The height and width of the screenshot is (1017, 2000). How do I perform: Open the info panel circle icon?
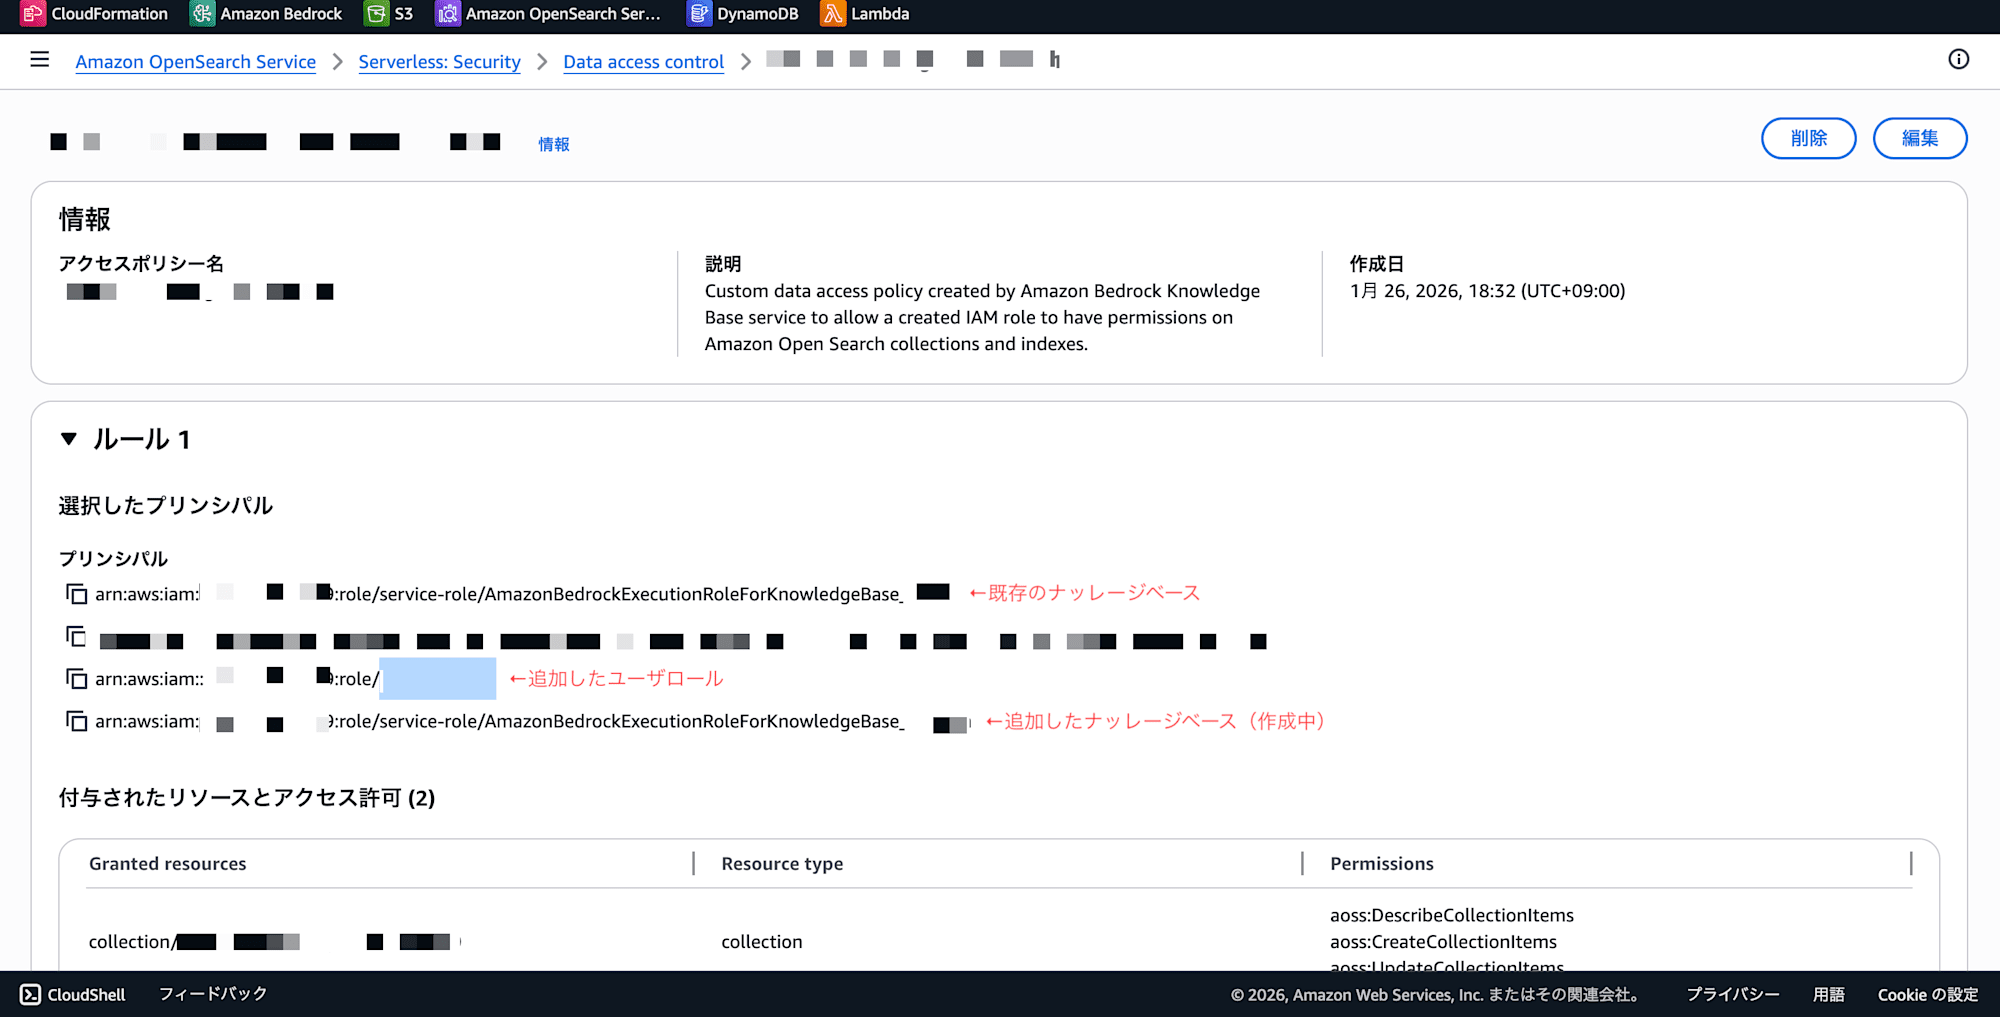pyautogui.click(x=1958, y=59)
